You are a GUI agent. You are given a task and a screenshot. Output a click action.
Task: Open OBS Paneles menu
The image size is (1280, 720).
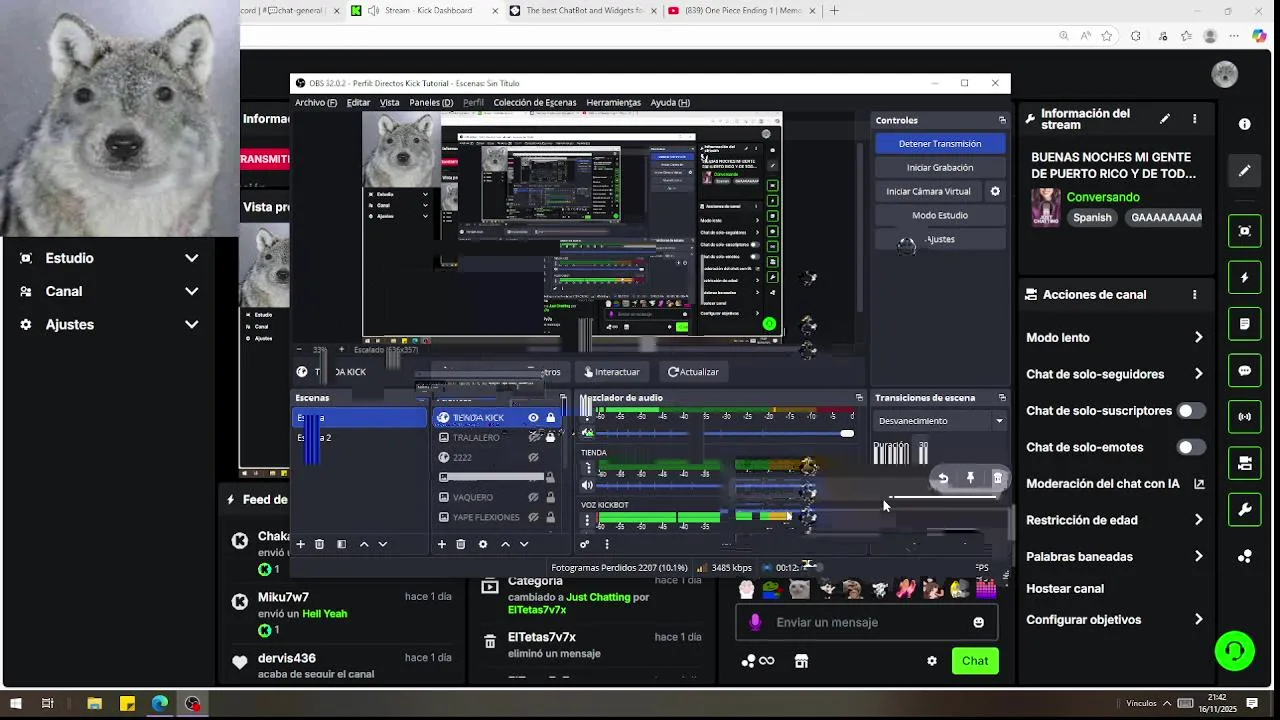(x=431, y=102)
